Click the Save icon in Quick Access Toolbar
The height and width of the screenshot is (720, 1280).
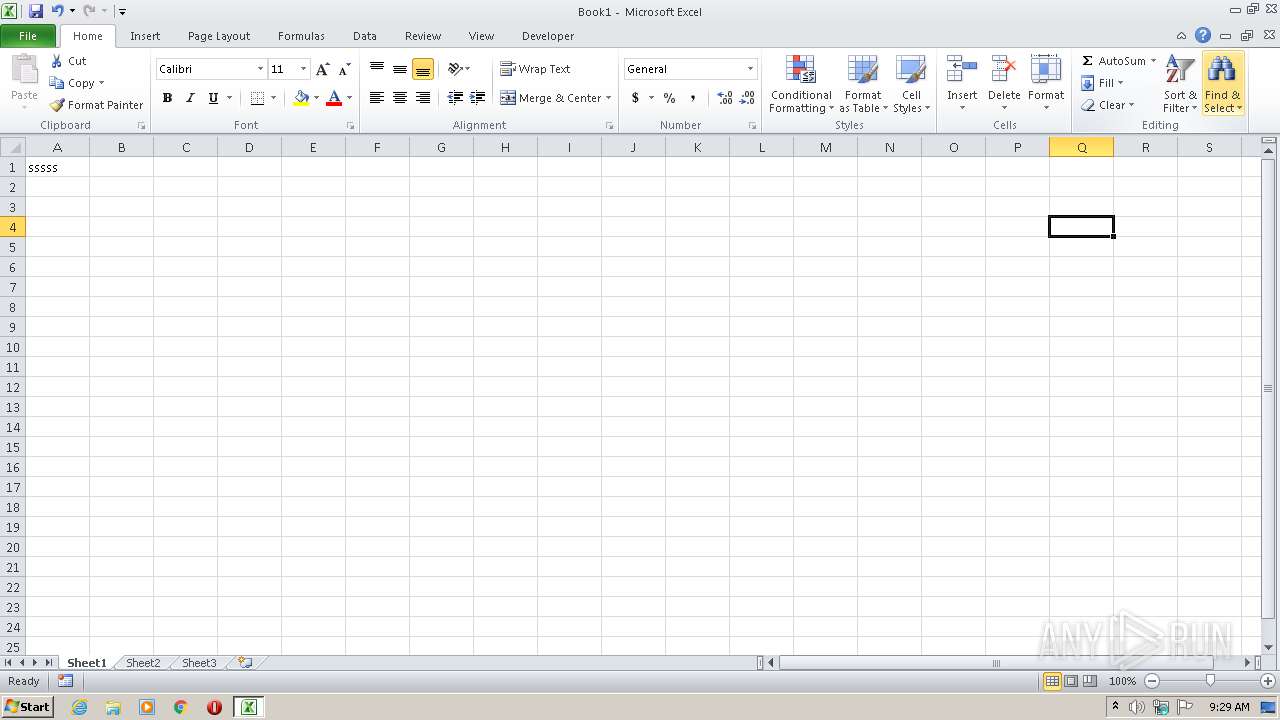click(36, 11)
